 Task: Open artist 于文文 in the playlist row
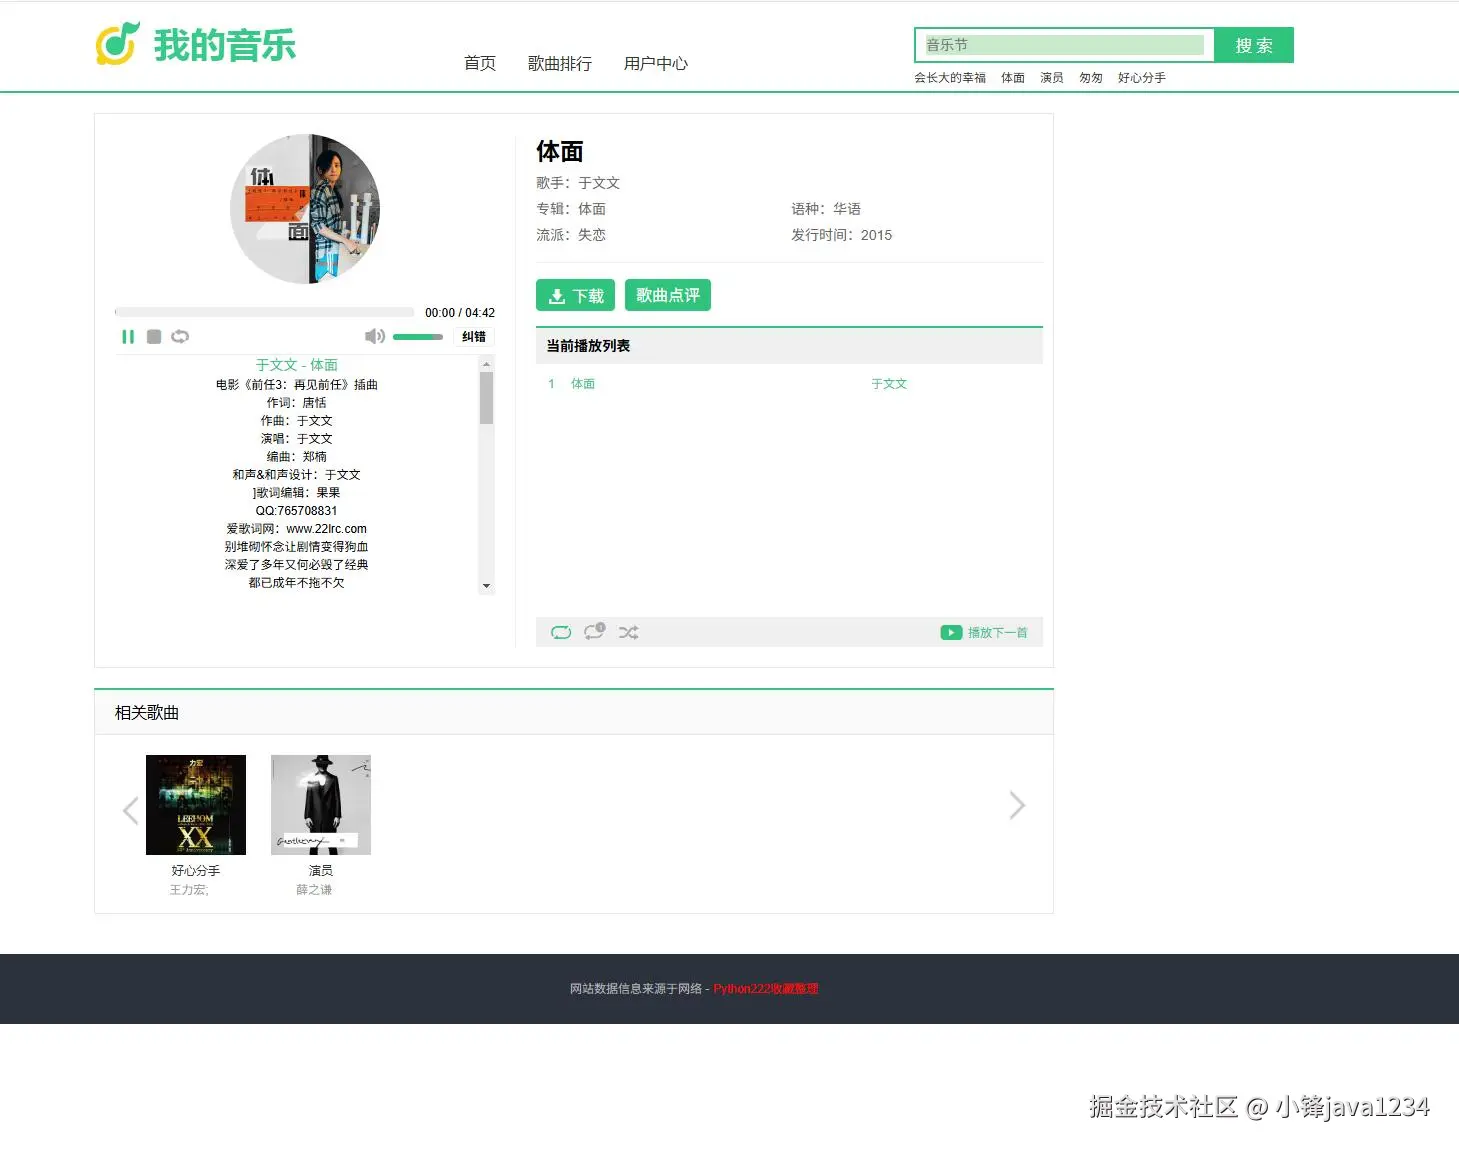(x=889, y=384)
